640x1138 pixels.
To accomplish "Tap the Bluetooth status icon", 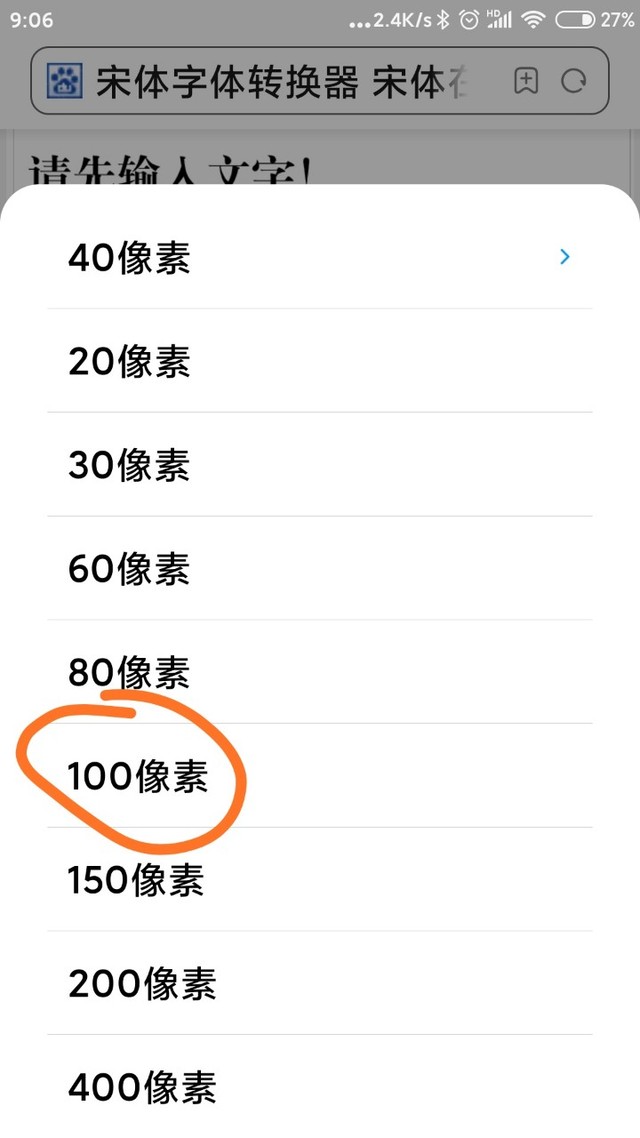I will [x=444, y=20].
